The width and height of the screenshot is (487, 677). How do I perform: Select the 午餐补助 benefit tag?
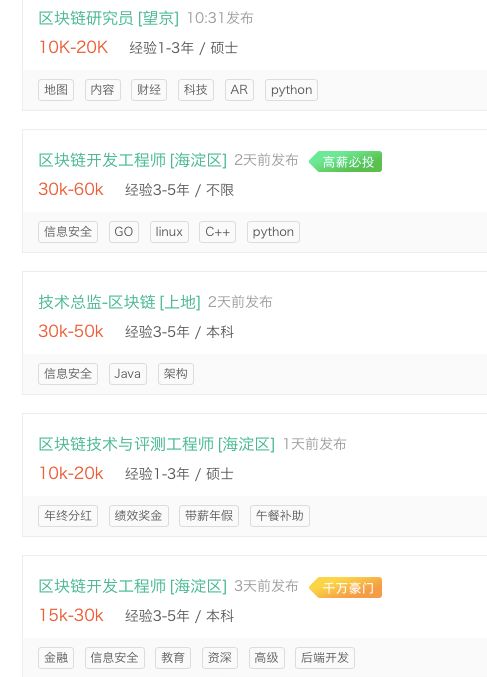(x=280, y=516)
